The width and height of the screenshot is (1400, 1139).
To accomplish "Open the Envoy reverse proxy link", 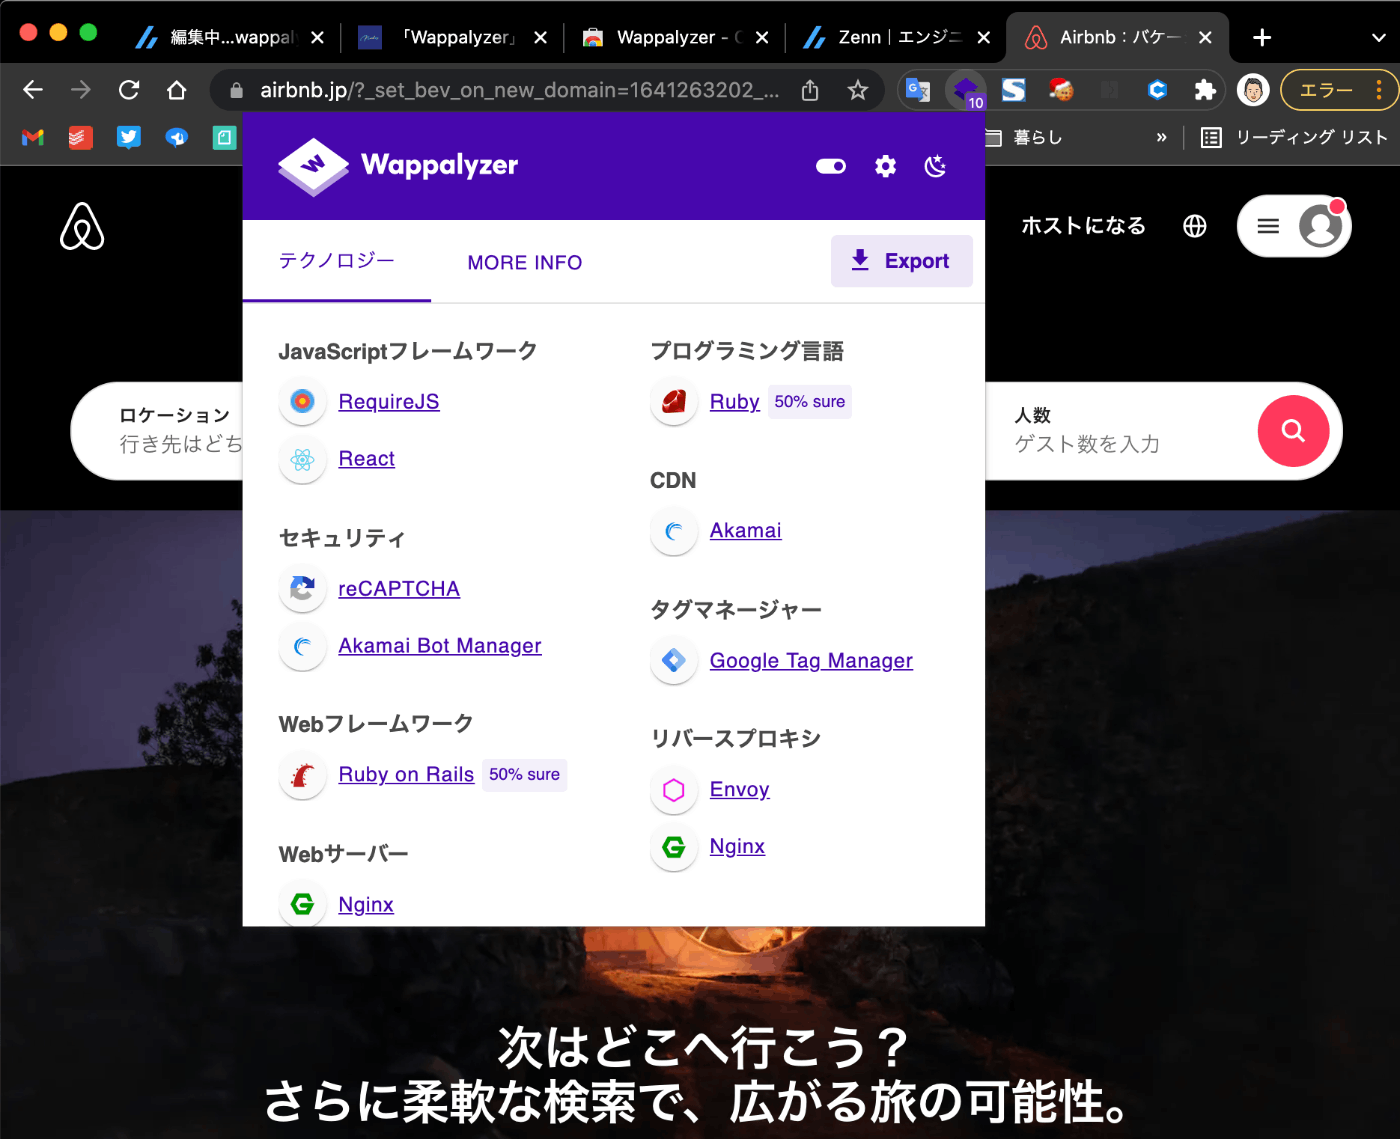I will pos(739,789).
